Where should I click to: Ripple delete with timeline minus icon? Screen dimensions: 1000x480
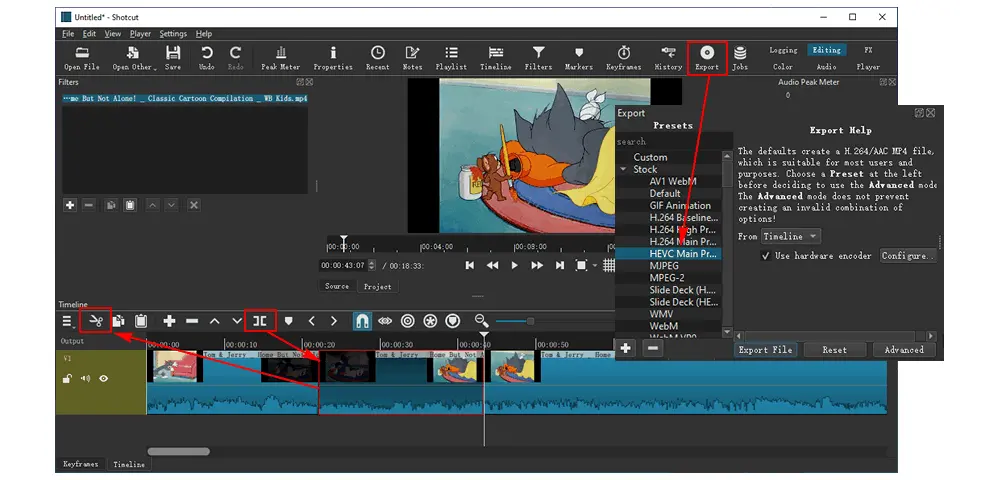point(192,321)
